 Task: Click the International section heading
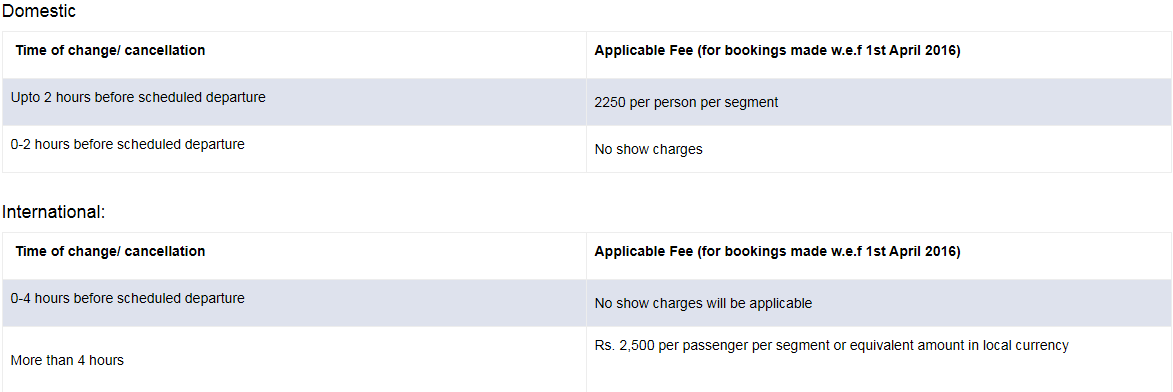click(54, 212)
